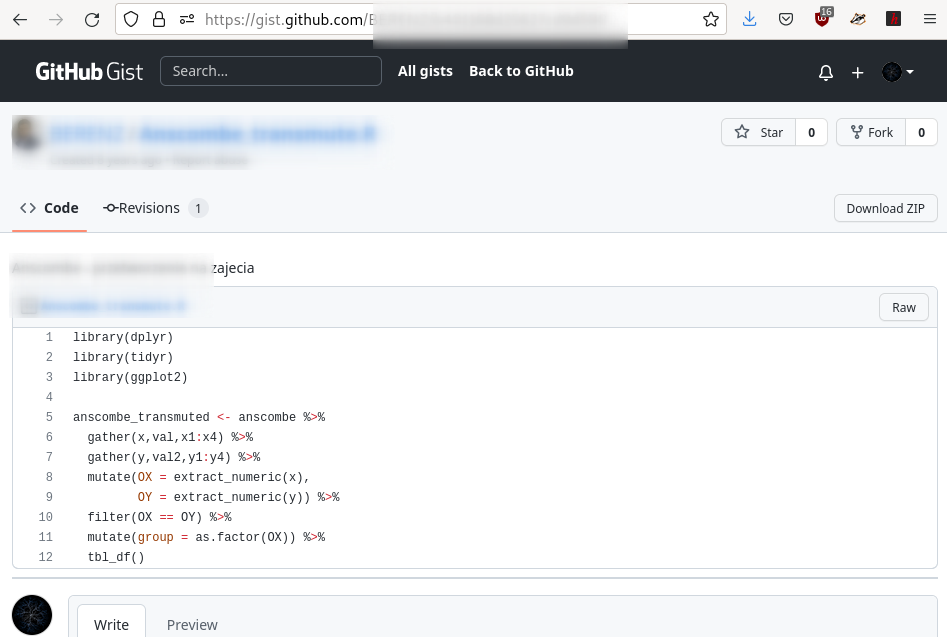Click line number 5 in code
The height and width of the screenshot is (637, 947).
pyautogui.click(x=49, y=417)
